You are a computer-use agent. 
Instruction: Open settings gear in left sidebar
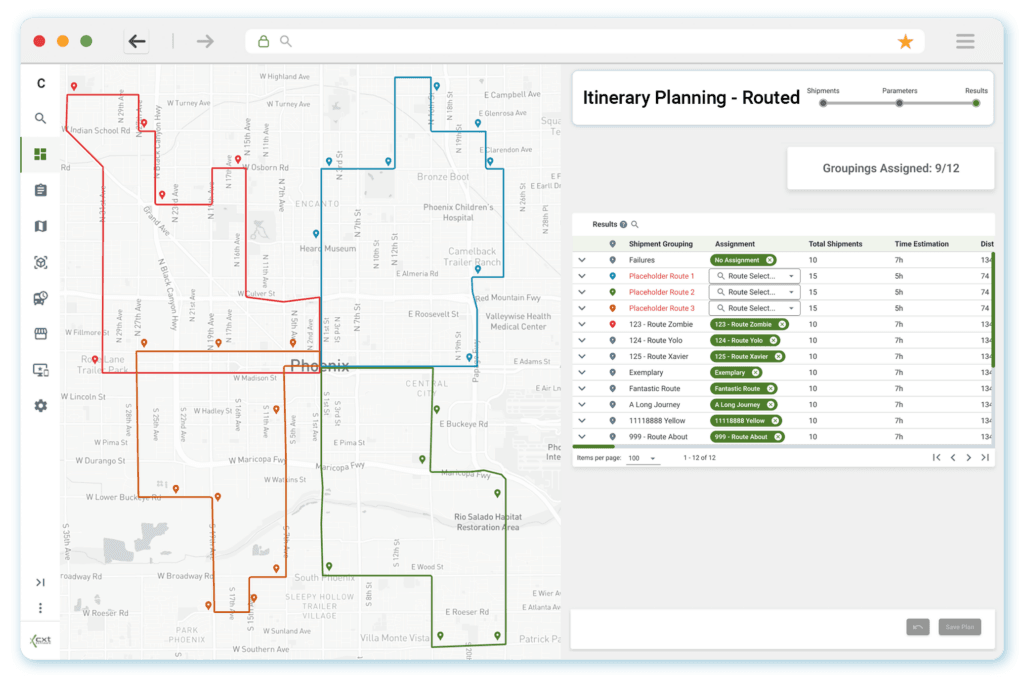(41, 406)
